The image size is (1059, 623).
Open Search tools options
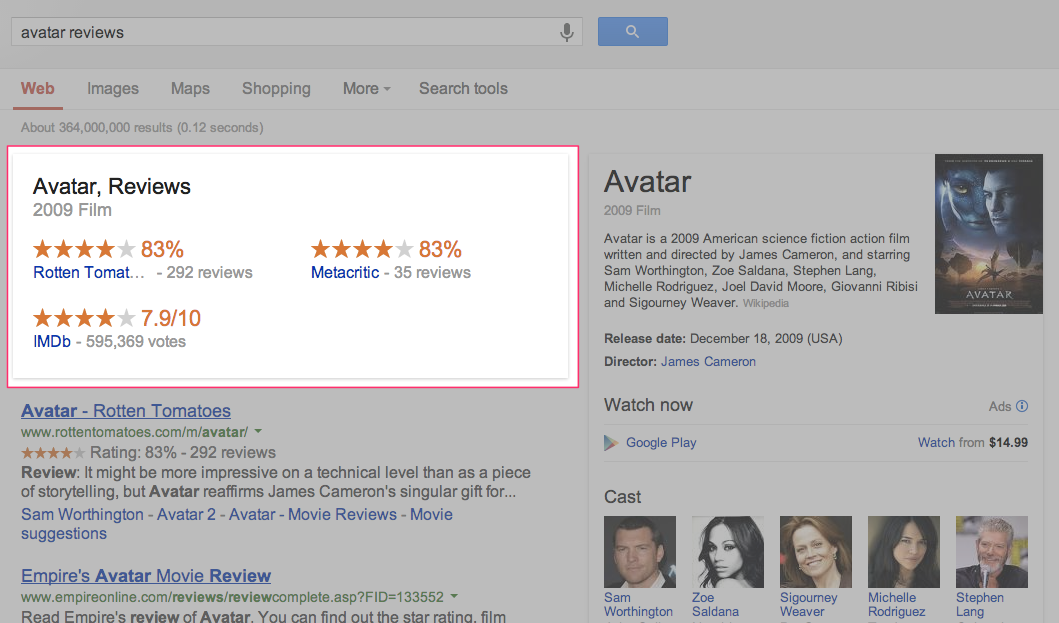(463, 89)
